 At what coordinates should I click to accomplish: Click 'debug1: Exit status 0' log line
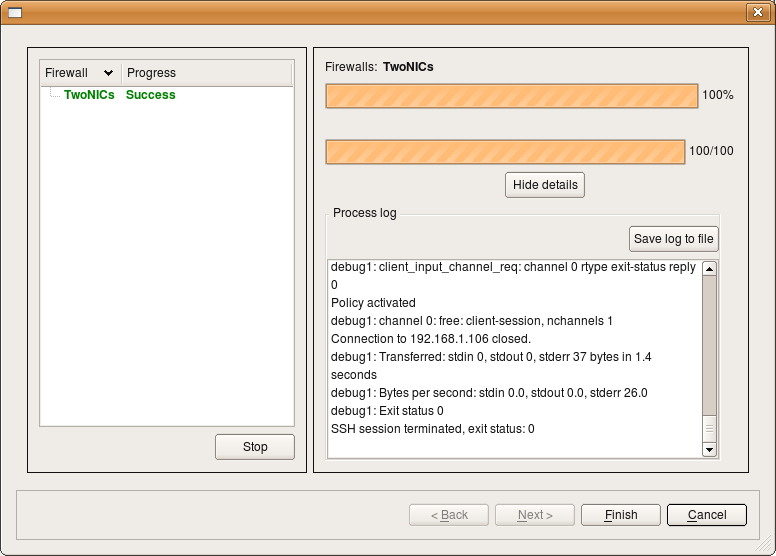387,411
